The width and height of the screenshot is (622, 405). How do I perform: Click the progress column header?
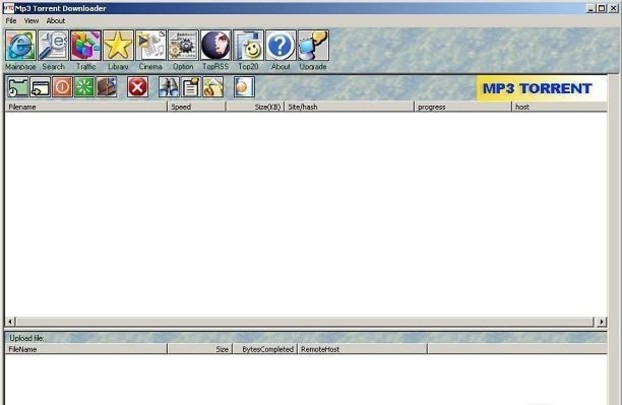[463, 107]
